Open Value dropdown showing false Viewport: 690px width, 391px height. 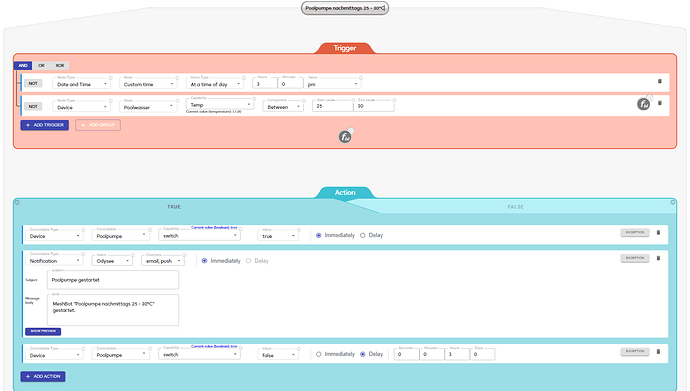point(278,355)
